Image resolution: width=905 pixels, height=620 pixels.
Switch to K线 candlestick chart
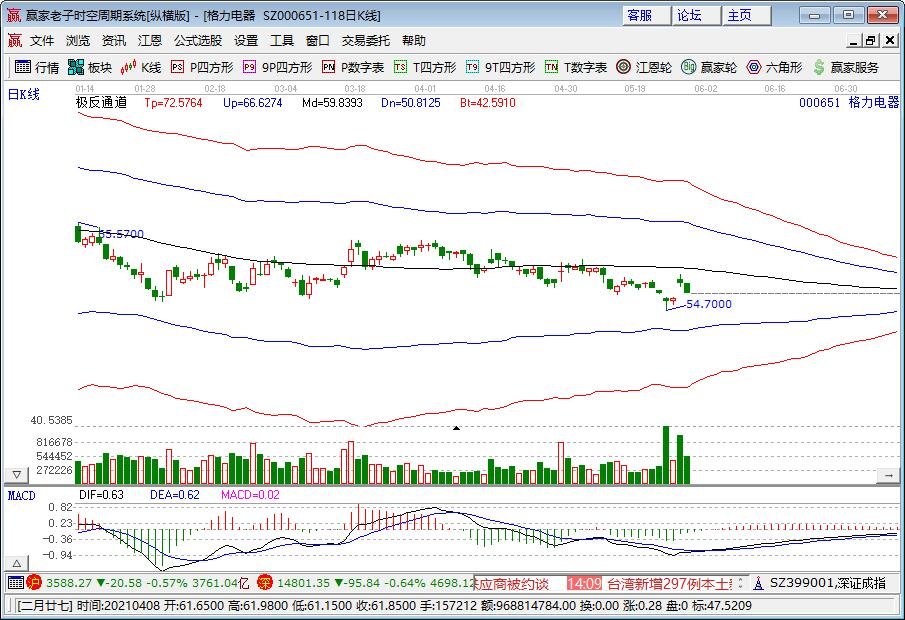coord(141,68)
